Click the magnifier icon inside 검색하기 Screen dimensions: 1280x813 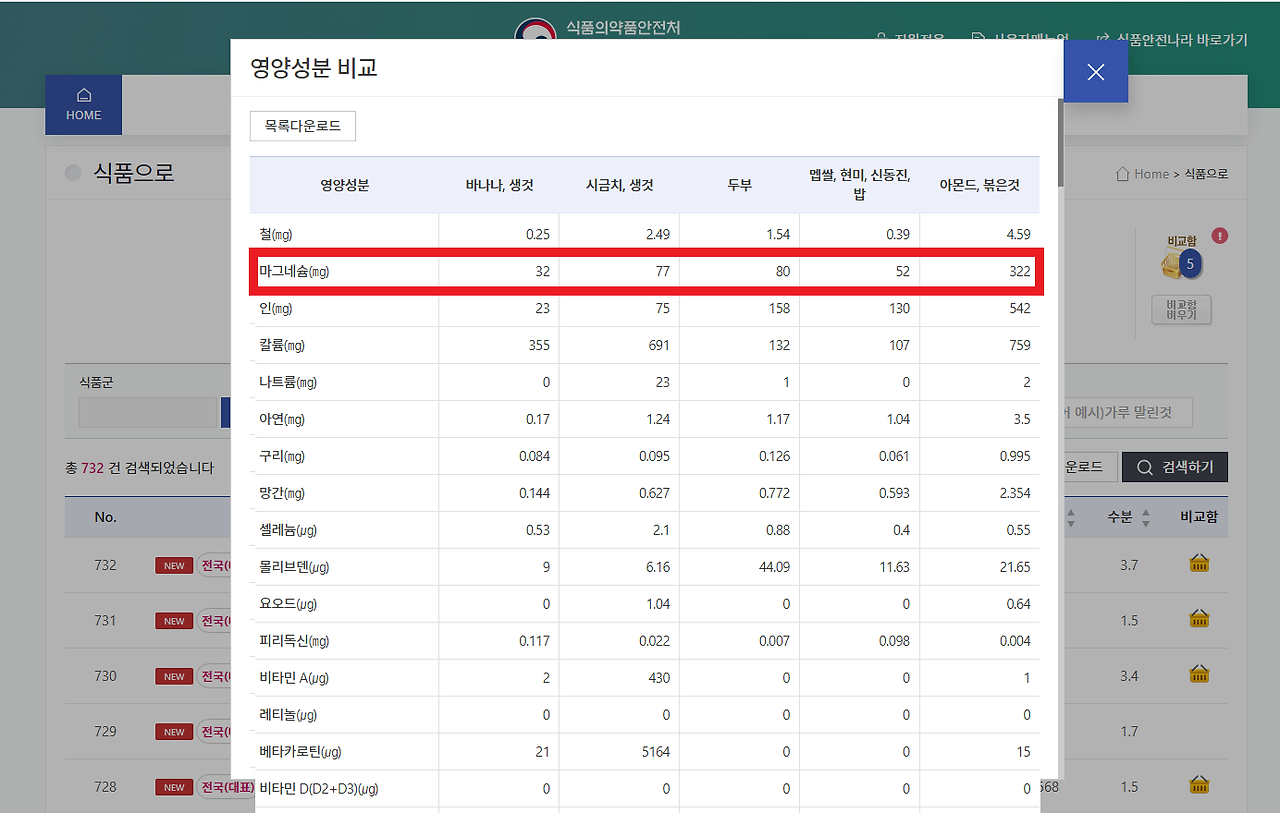point(1146,467)
